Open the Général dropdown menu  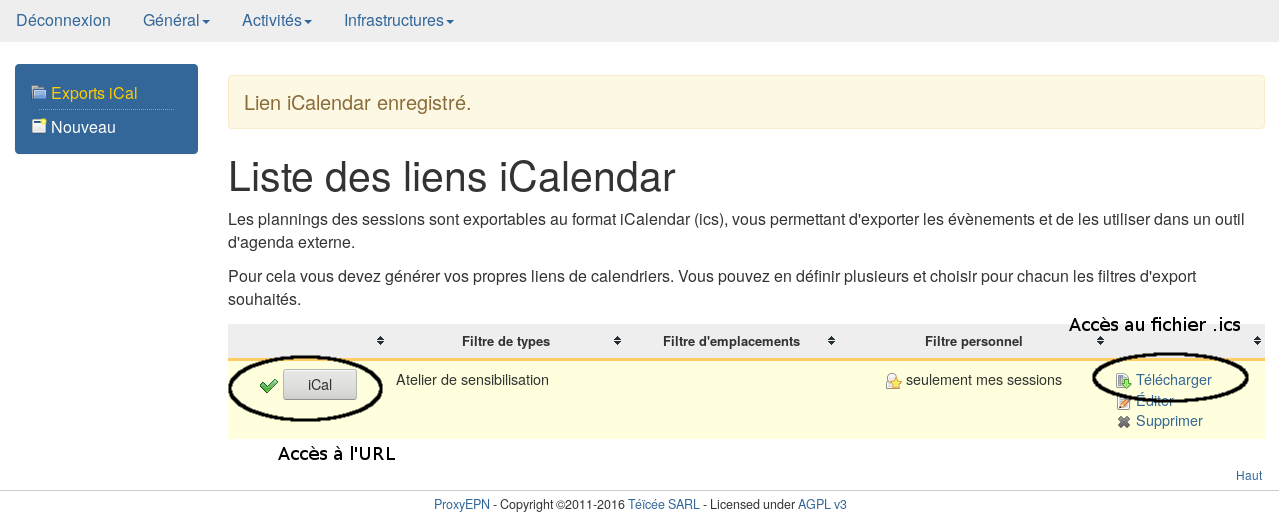click(176, 21)
